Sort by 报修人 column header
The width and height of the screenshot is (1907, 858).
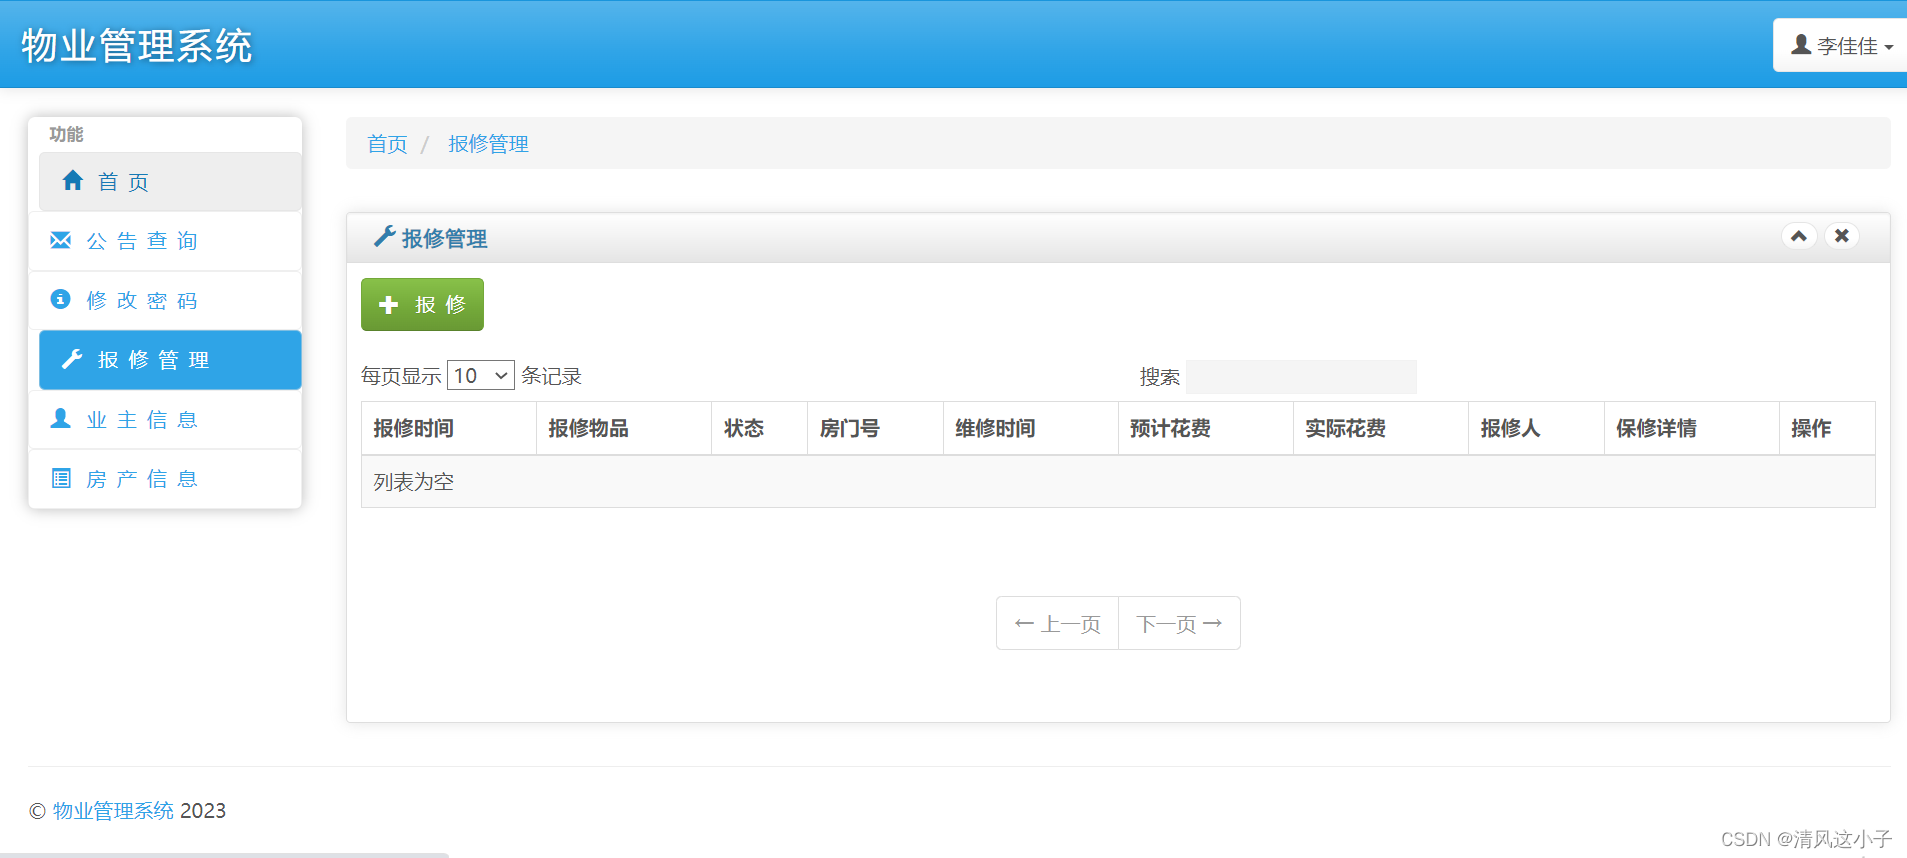[x=1537, y=428]
